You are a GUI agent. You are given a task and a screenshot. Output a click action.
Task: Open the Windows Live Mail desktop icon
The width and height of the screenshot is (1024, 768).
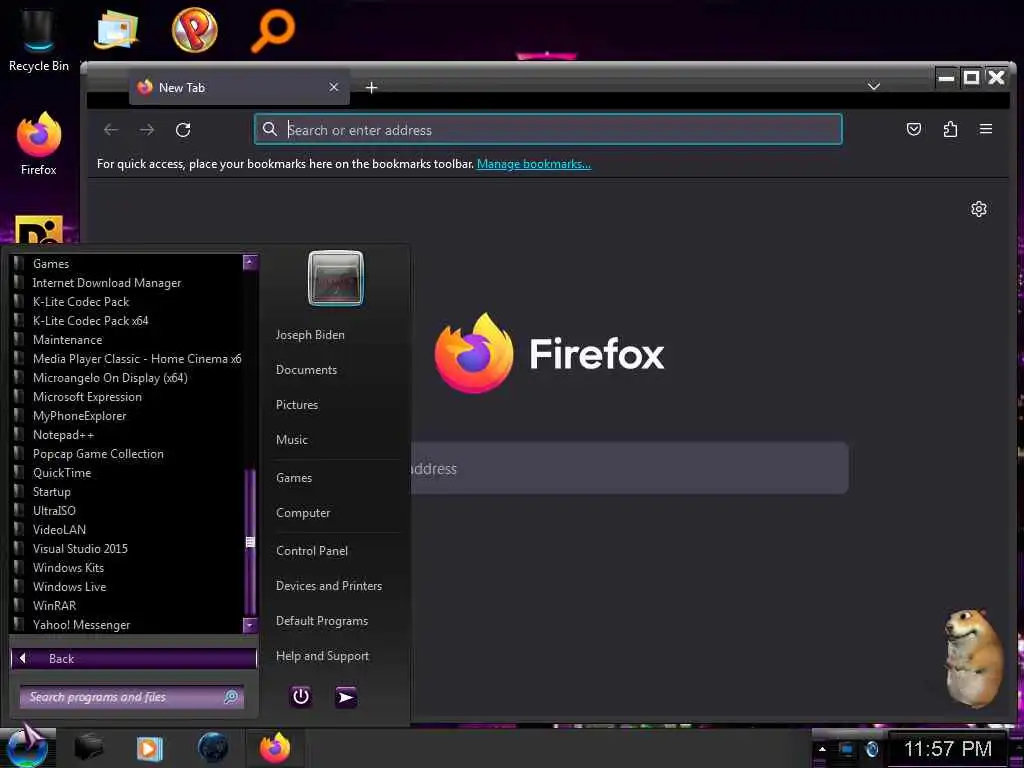116,30
